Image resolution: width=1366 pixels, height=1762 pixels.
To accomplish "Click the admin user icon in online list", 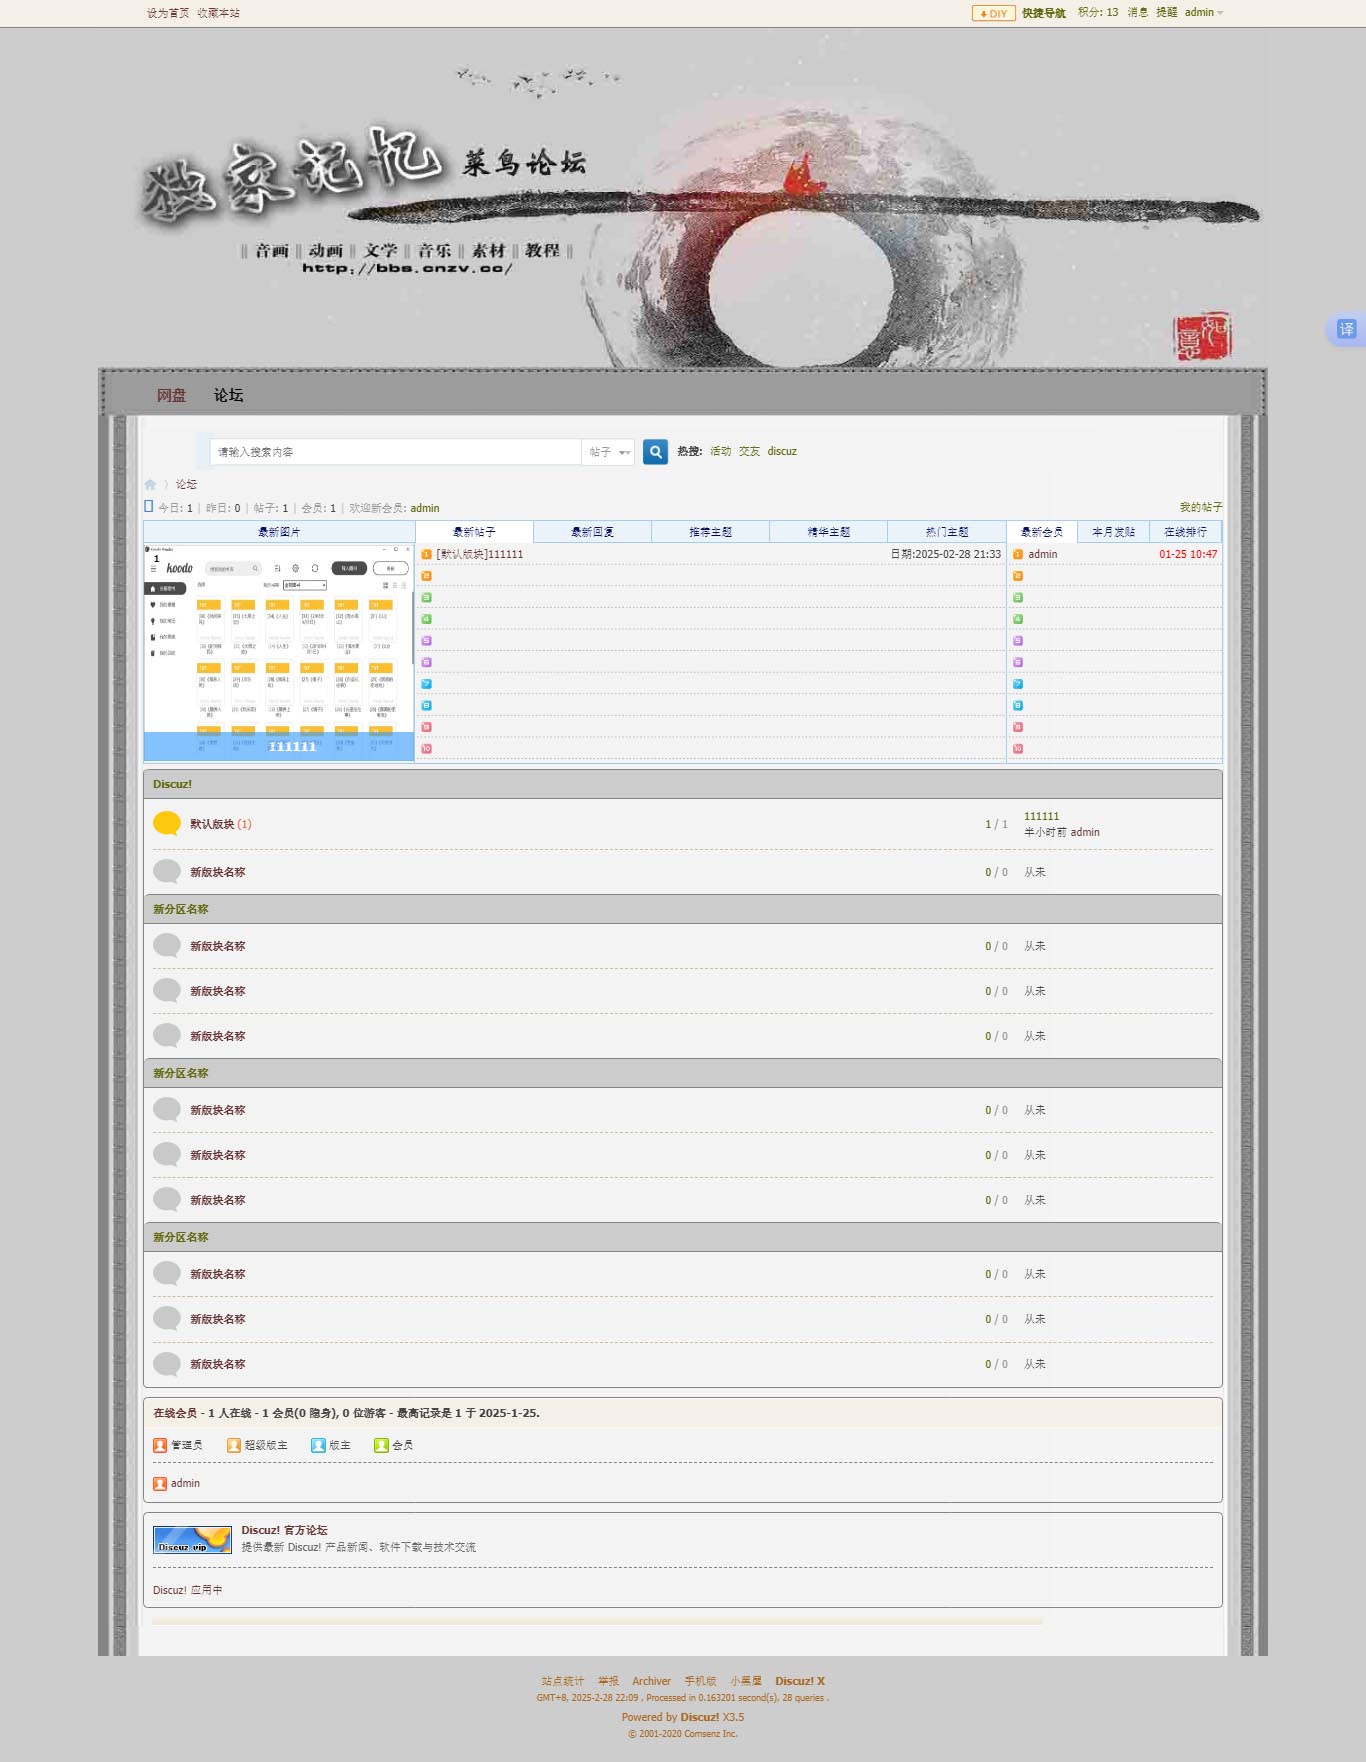I will point(160,1484).
